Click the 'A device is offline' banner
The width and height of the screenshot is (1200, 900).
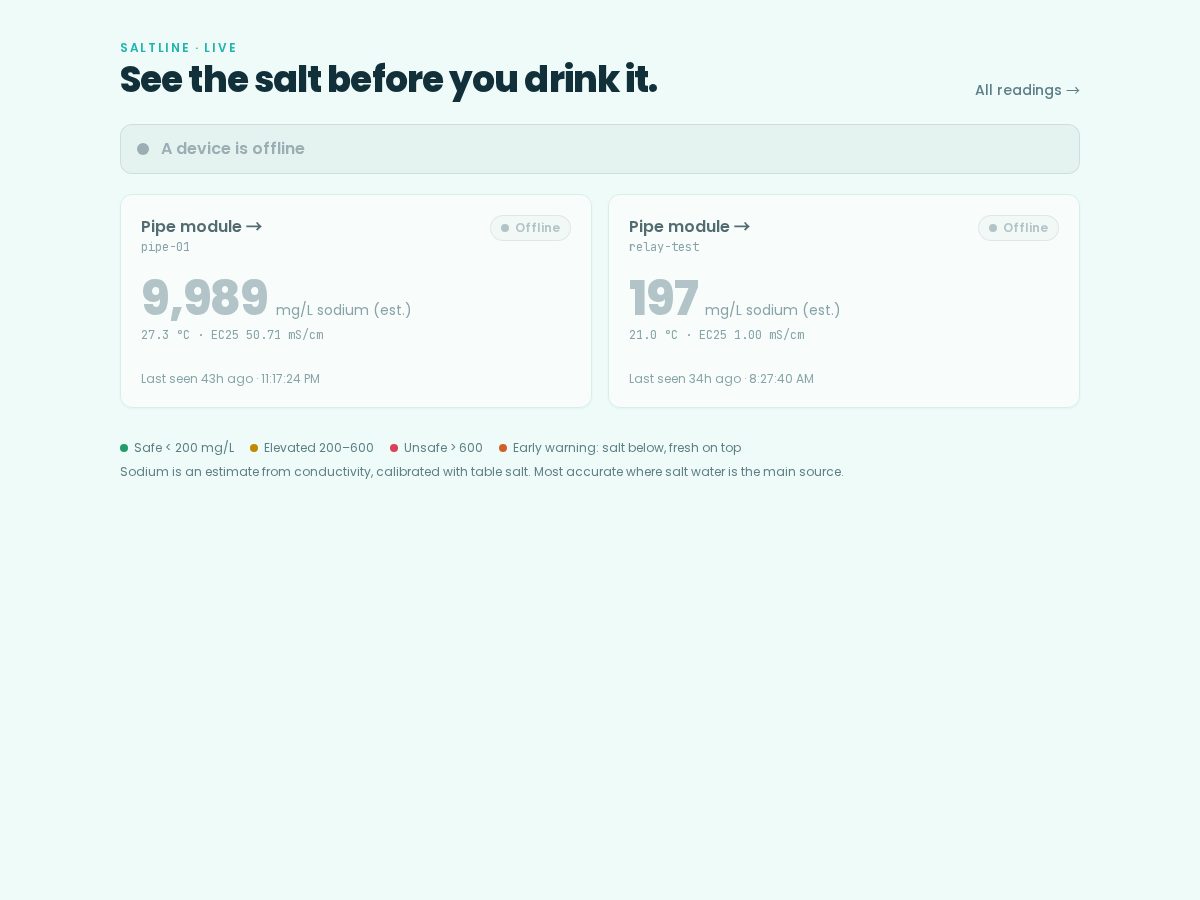click(x=600, y=149)
